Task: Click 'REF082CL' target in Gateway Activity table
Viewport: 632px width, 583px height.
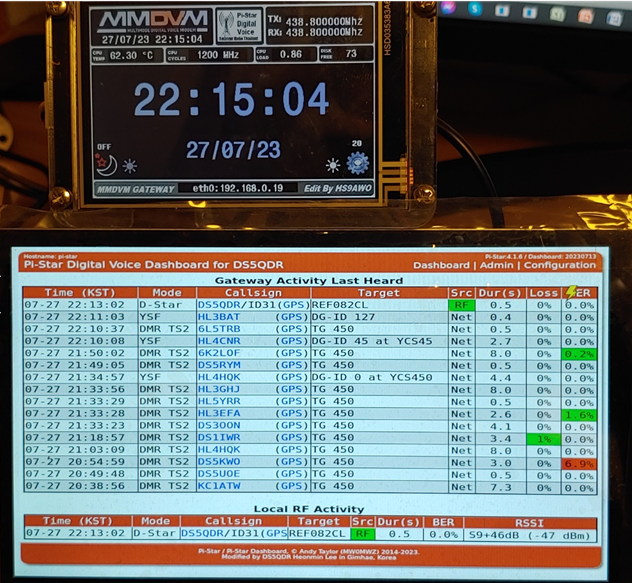Action: [340, 305]
